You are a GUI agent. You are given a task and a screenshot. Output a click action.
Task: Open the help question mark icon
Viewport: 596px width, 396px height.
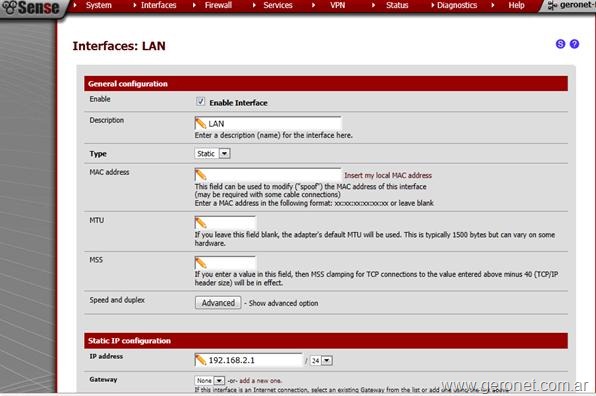pos(574,44)
